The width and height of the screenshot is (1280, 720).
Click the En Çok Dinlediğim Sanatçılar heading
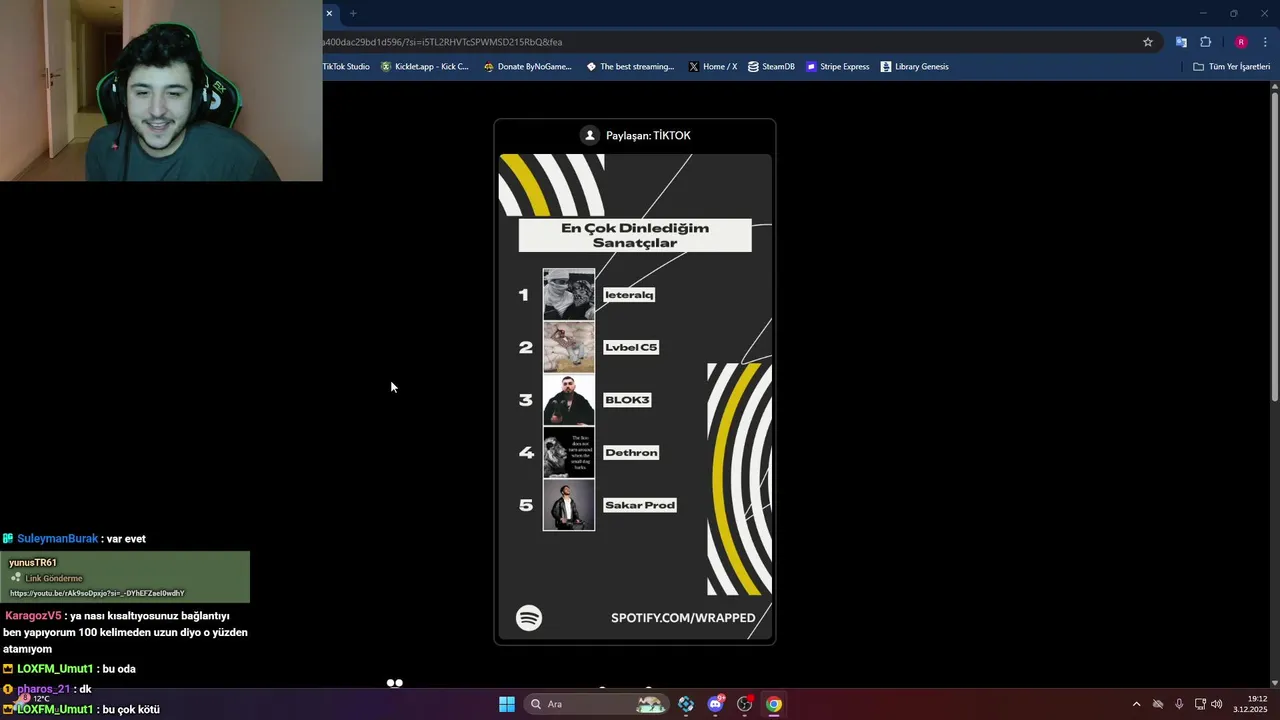(x=635, y=235)
